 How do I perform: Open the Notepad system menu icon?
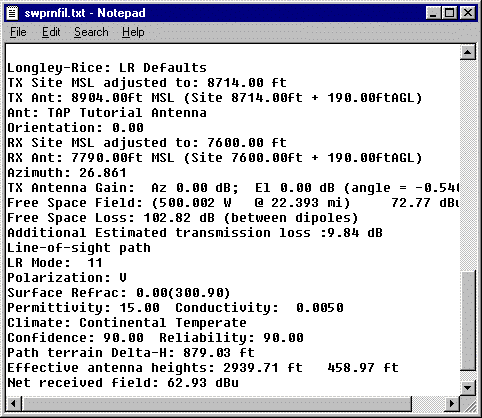(12, 13)
